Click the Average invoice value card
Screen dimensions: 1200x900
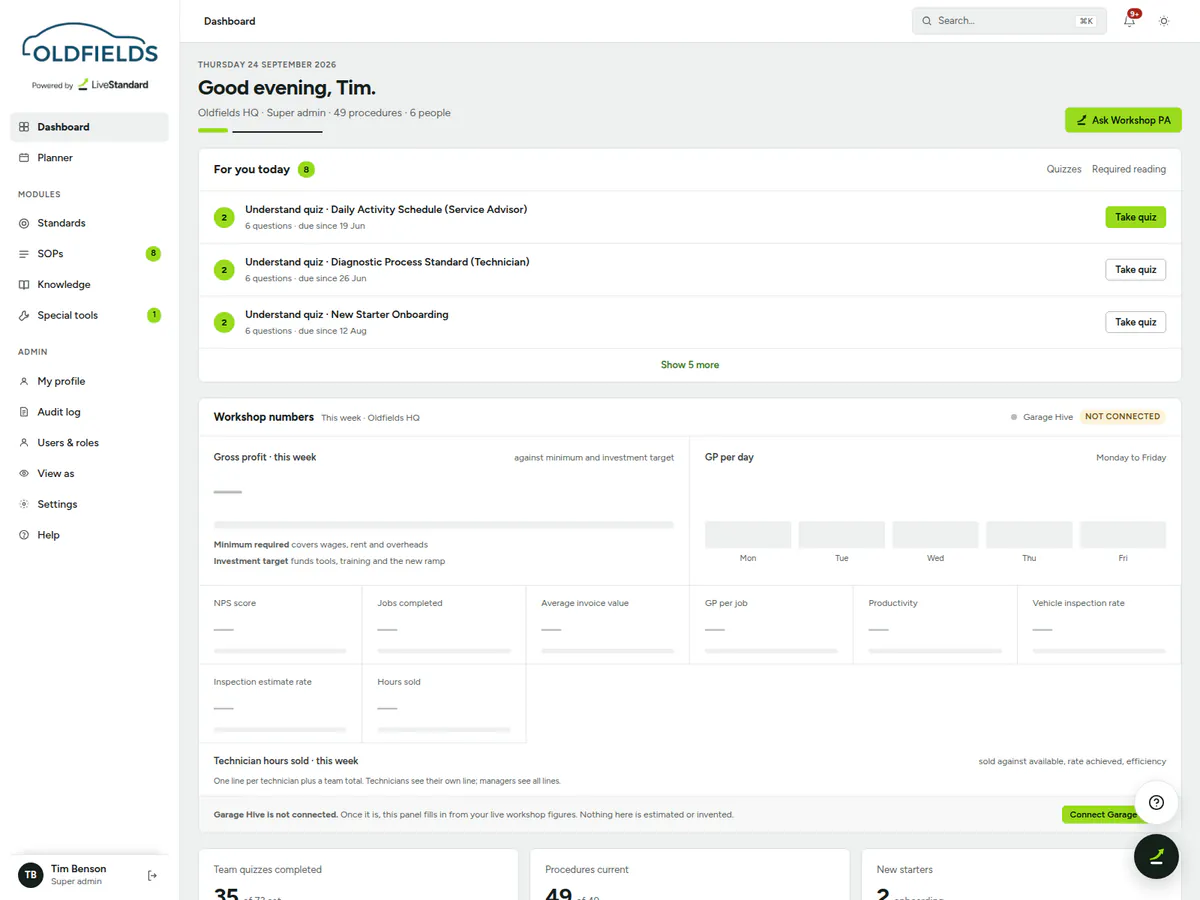[x=608, y=625]
